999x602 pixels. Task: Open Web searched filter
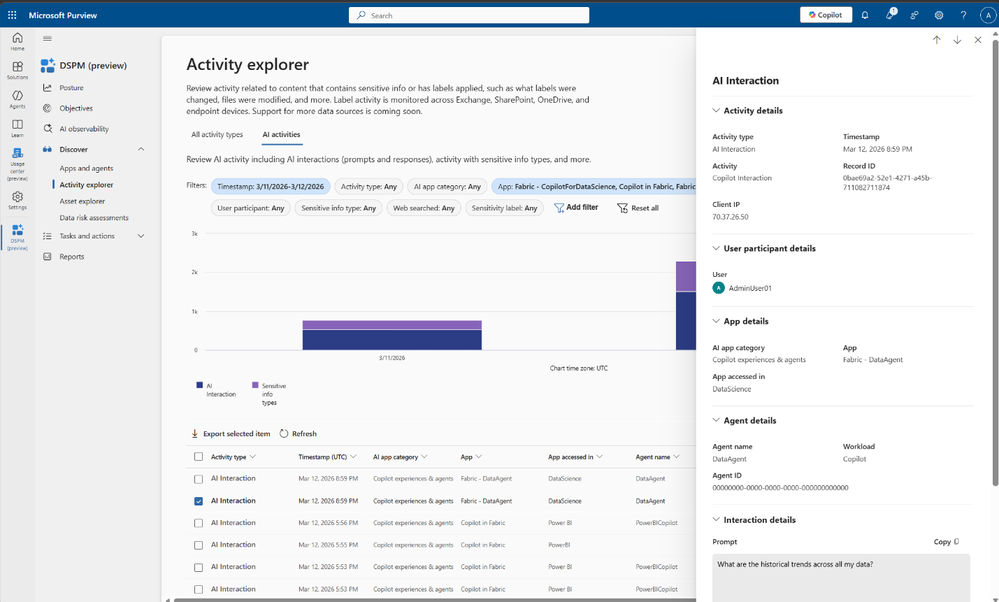[x=424, y=208]
